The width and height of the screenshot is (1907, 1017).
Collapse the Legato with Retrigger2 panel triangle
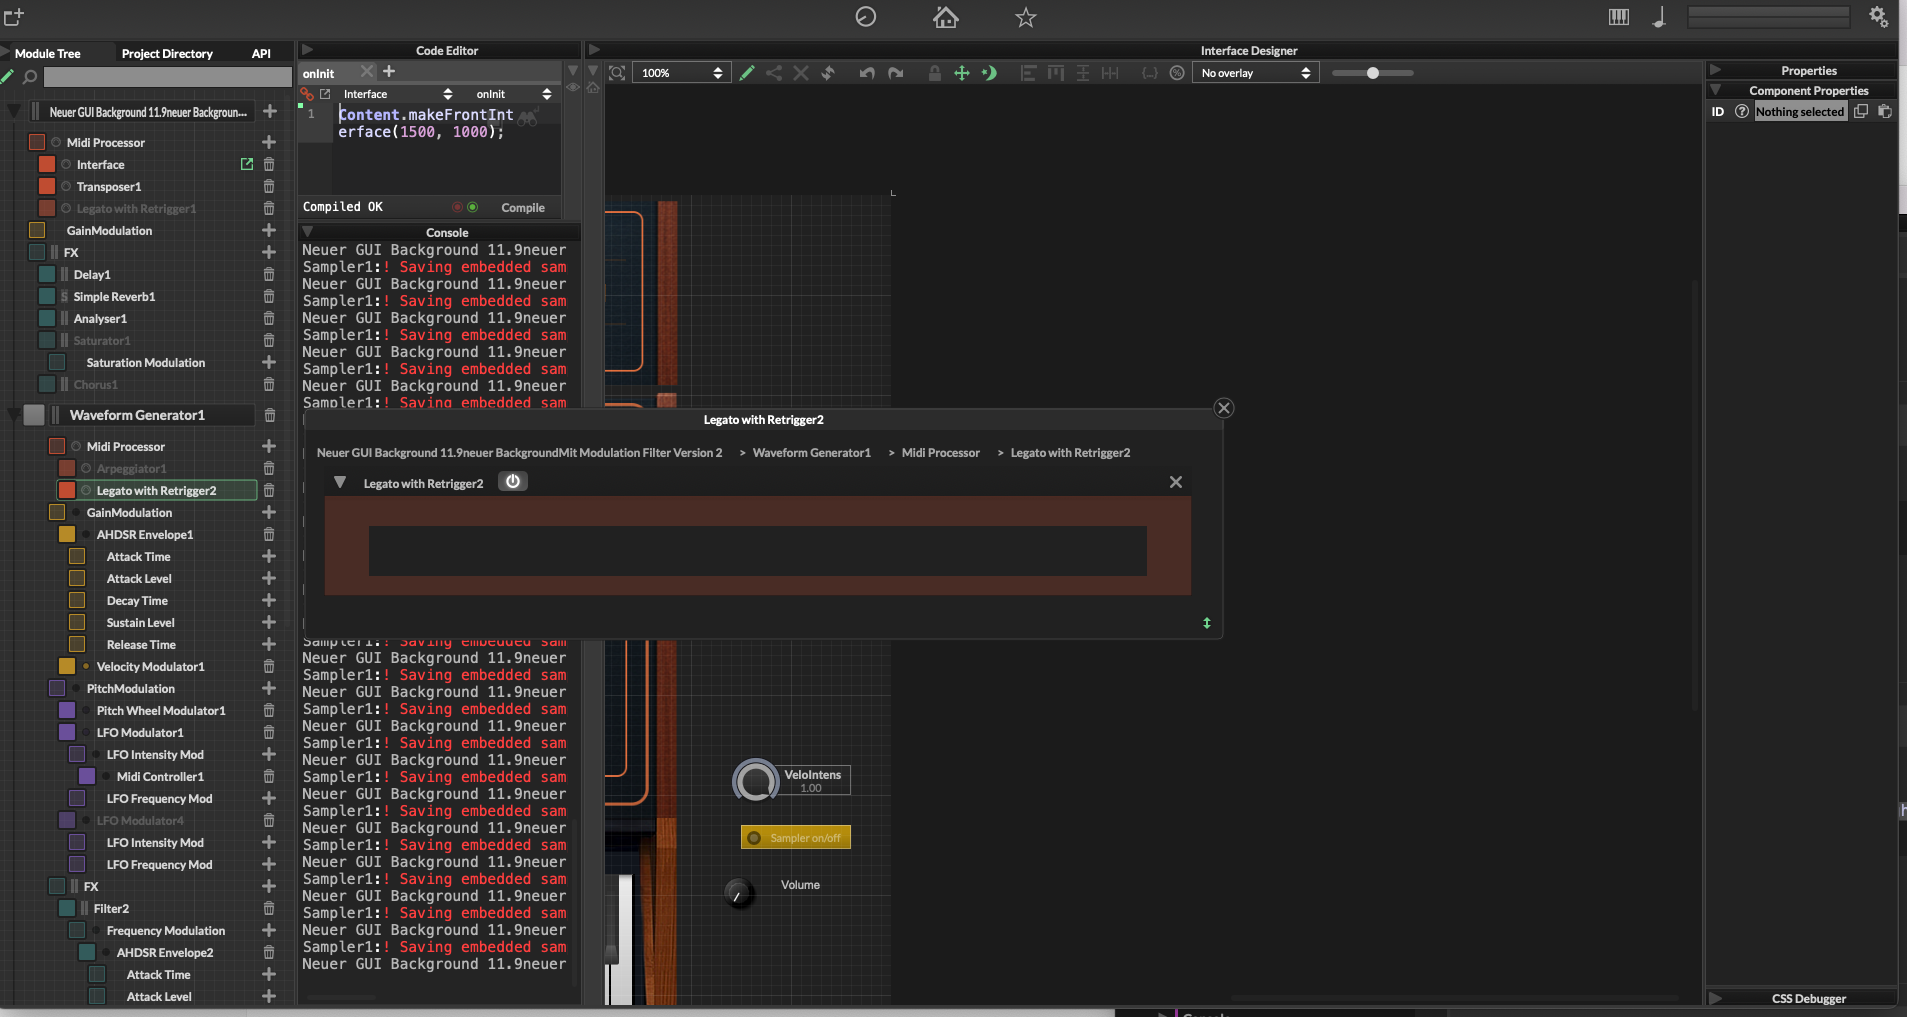340,483
